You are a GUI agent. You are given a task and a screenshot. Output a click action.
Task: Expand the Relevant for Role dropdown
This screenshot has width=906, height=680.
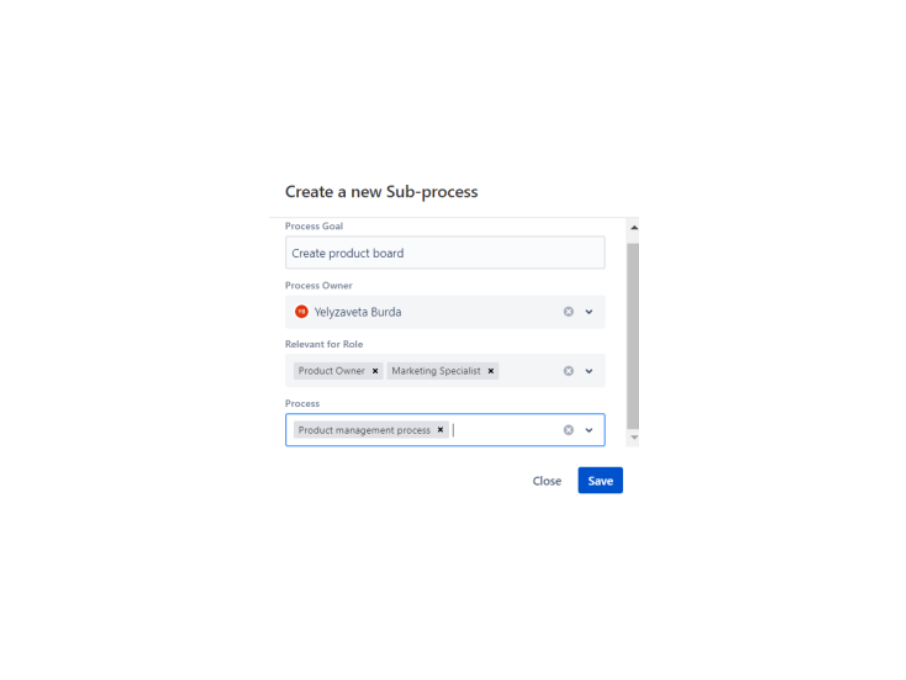[589, 371]
